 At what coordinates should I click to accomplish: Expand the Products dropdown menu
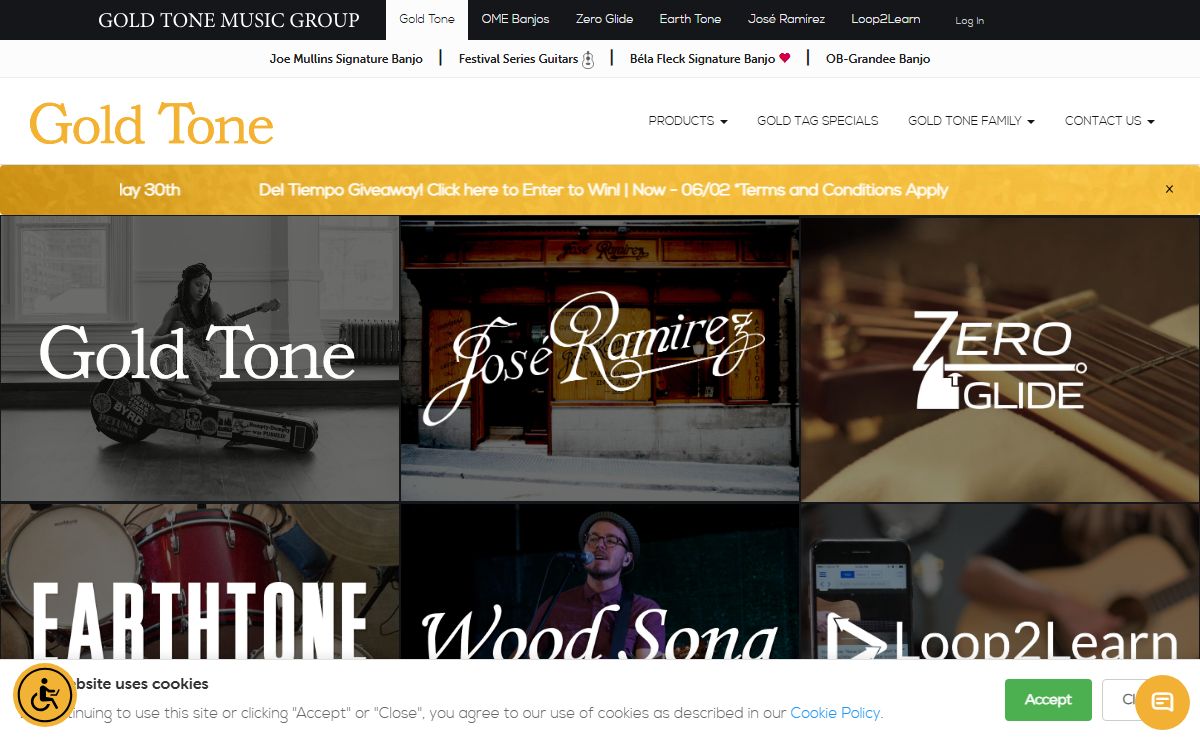(688, 120)
